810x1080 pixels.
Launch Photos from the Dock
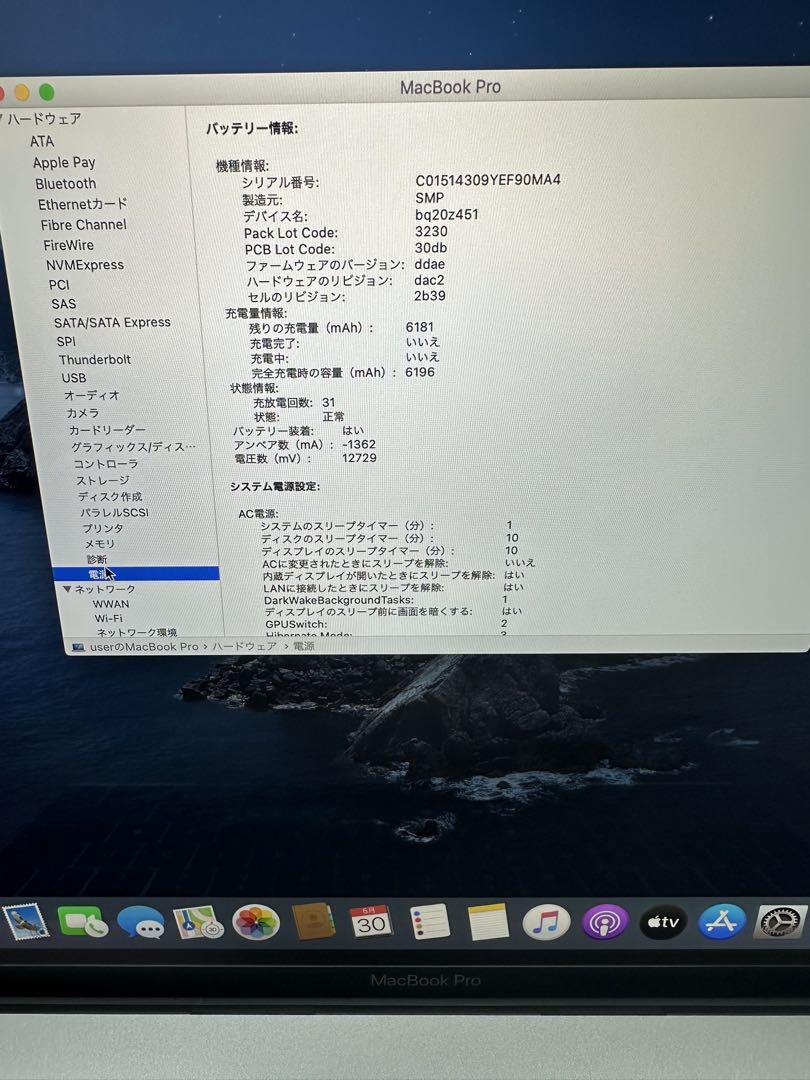coord(256,922)
